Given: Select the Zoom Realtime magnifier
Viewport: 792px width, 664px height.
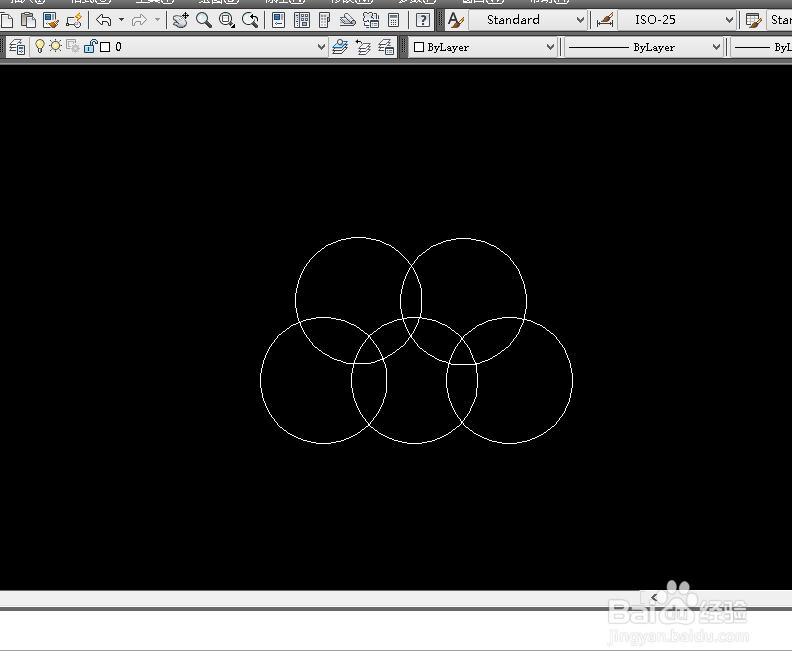Looking at the screenshot, I should pyautogui.click(x=204, y=20).
